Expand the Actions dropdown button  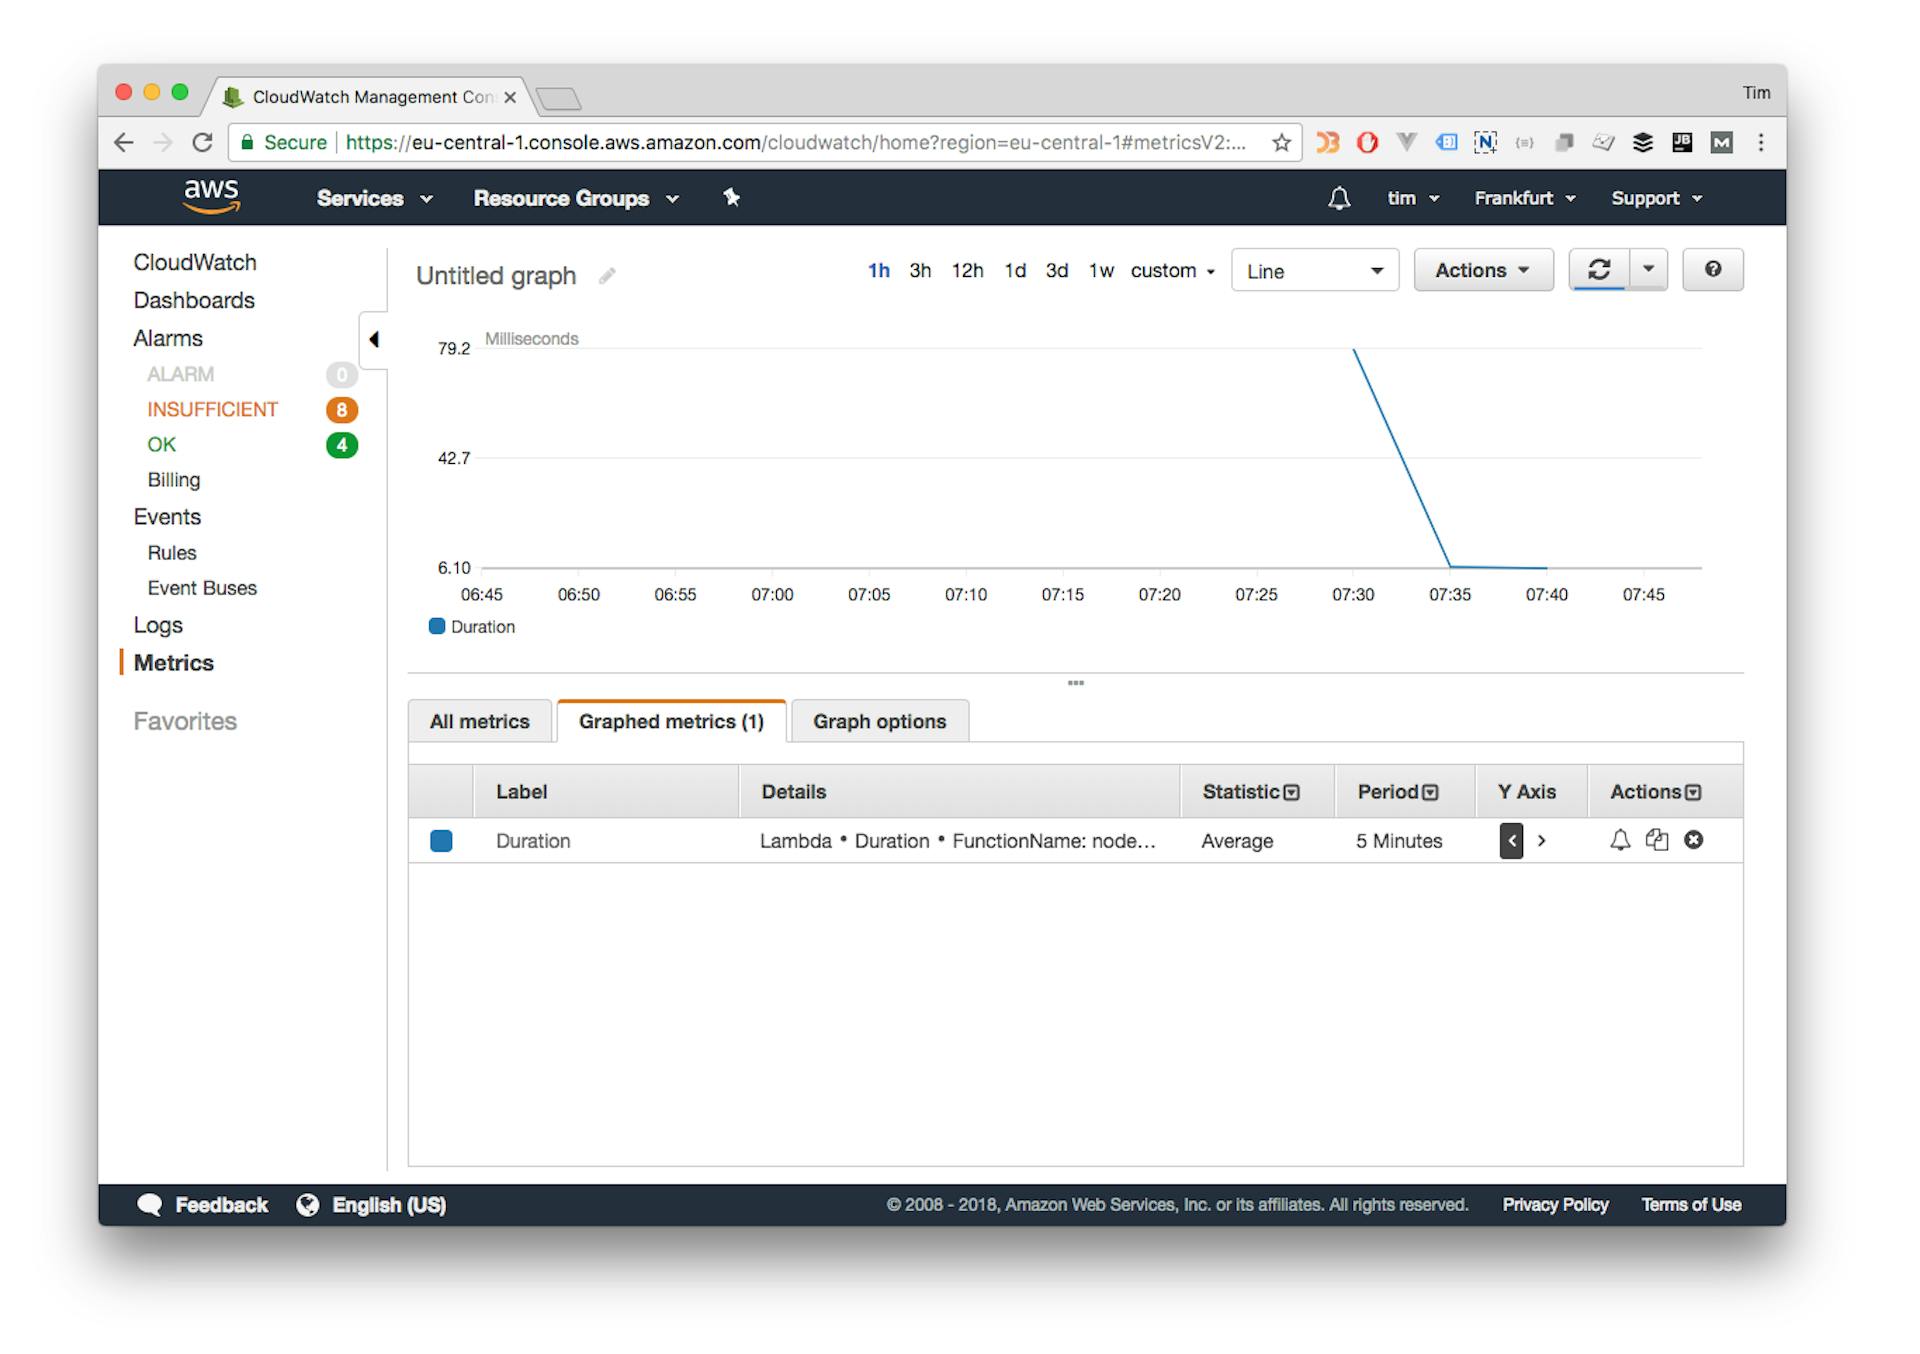click(1482, 270)
